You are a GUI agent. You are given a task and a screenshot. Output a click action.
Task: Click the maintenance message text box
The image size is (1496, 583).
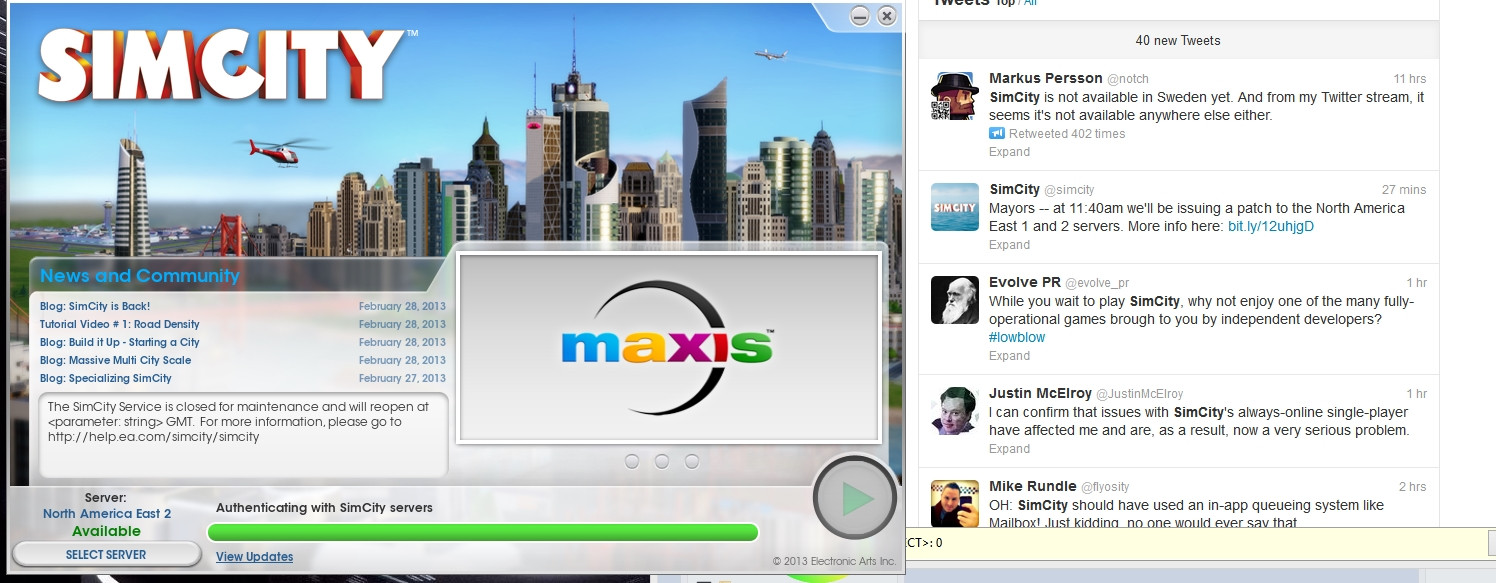tap(243, 435)
